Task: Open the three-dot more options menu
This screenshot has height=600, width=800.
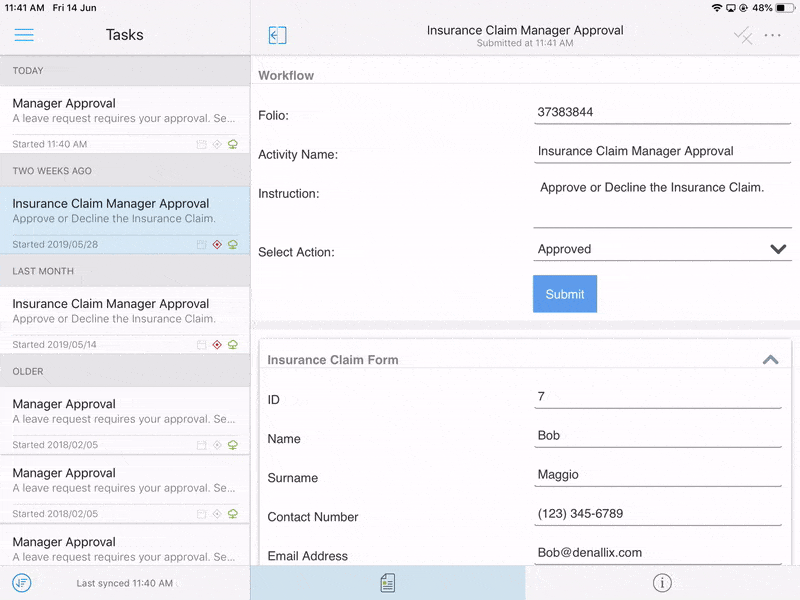Action: click(x=772, y=35)
